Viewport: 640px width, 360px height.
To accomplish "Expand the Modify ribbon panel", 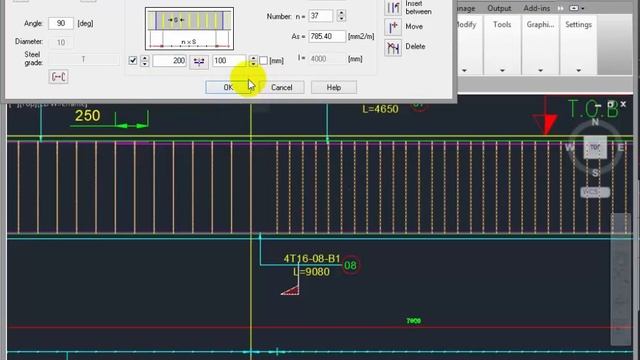I will pos(464,71).
